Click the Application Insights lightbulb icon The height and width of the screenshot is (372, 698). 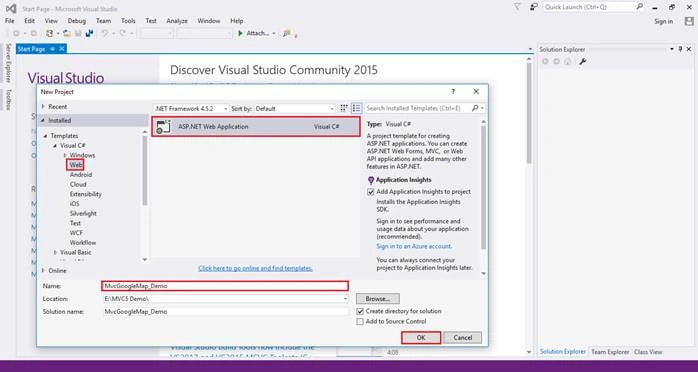pyautogui.click(x=371, y=180)
